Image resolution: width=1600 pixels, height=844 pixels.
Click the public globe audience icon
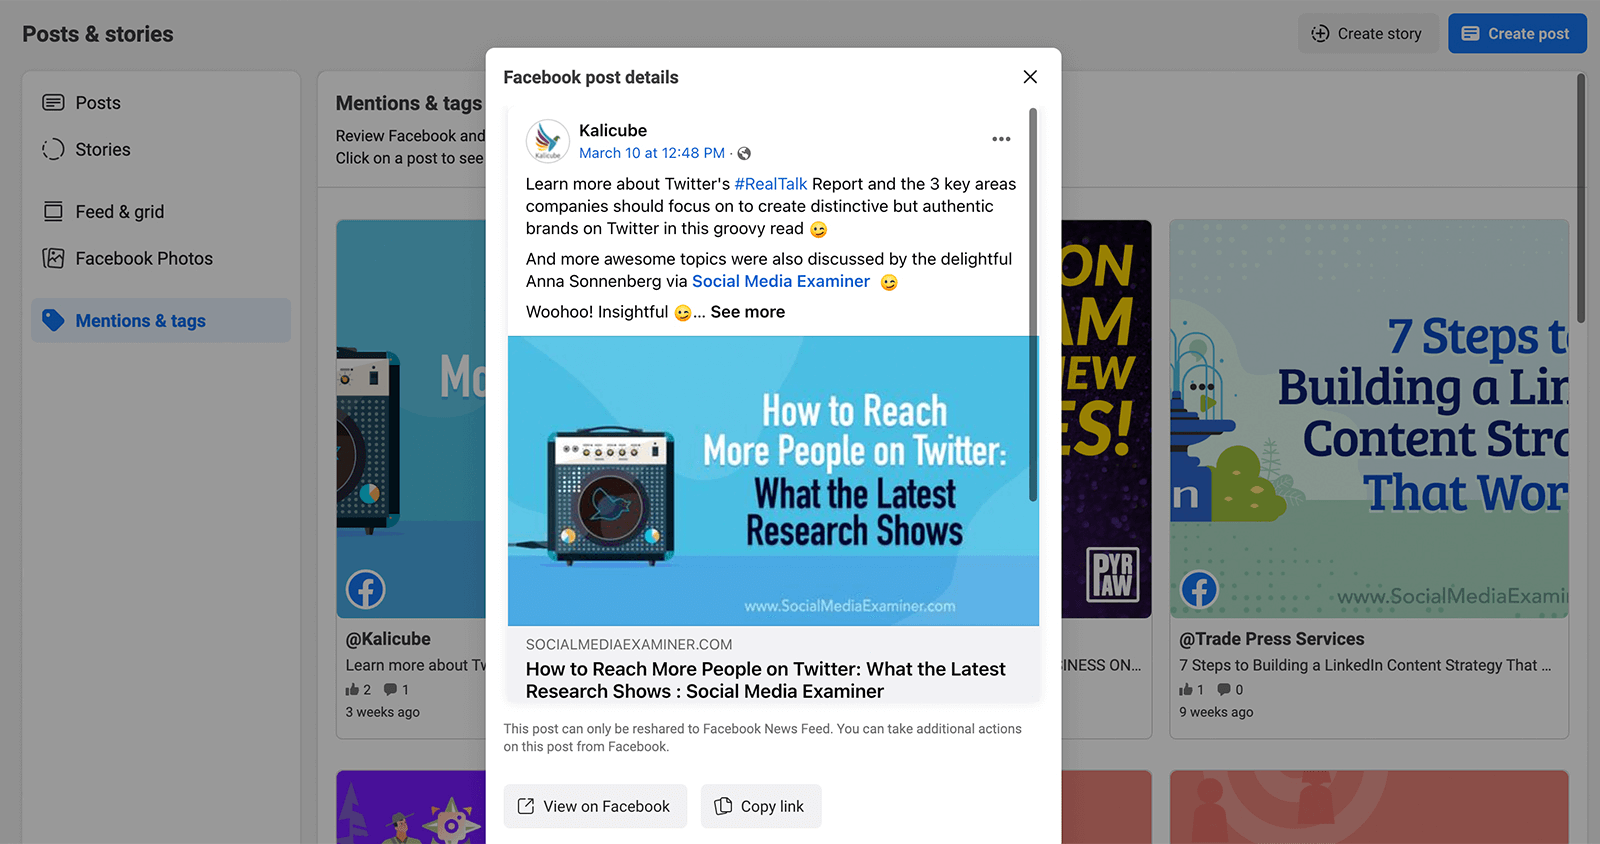pos(744,154)
